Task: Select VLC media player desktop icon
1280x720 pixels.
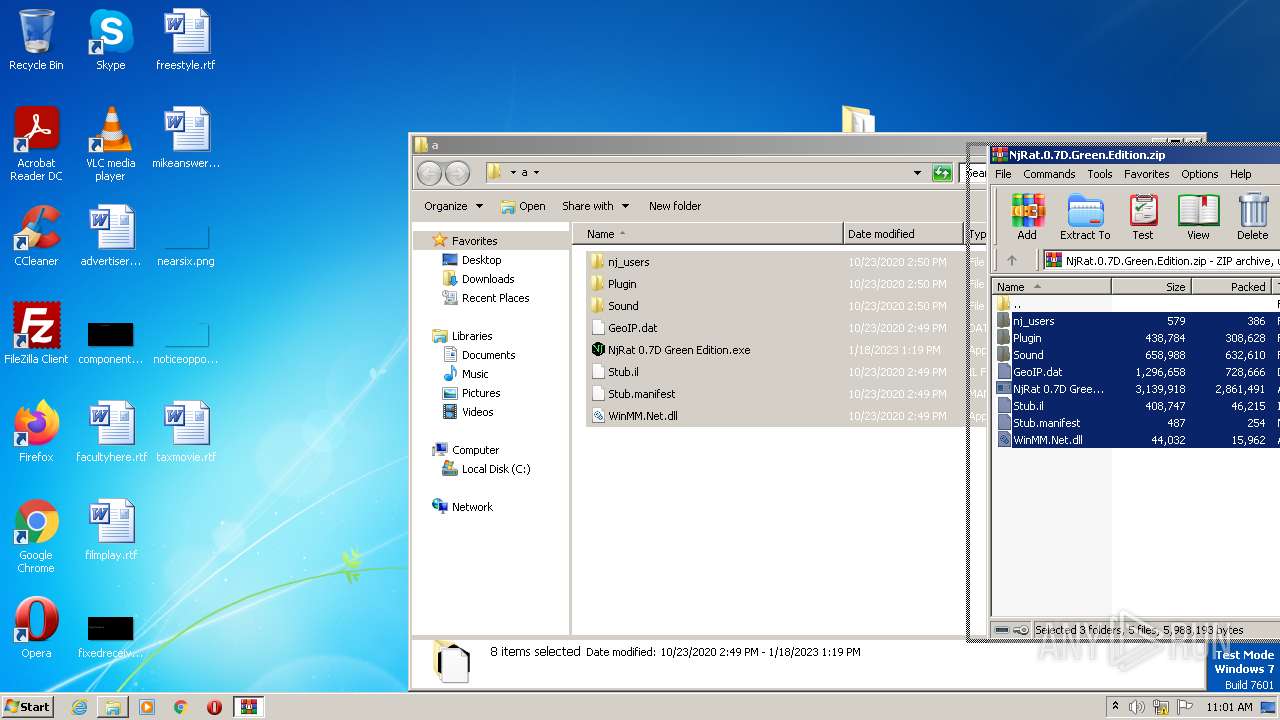Action: click(x=110, y=144)
